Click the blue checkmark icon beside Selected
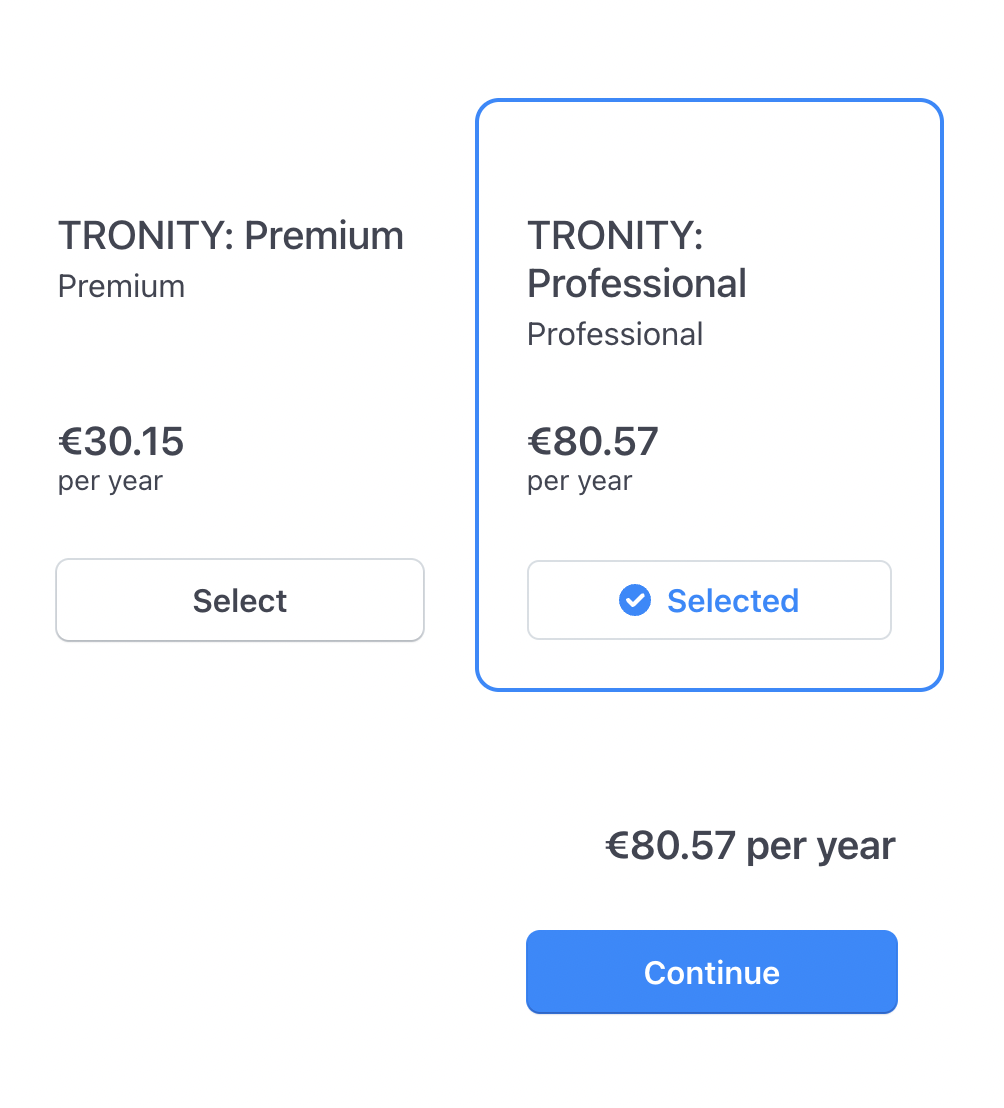1004x1108 pixels. [x=634, y=601]
